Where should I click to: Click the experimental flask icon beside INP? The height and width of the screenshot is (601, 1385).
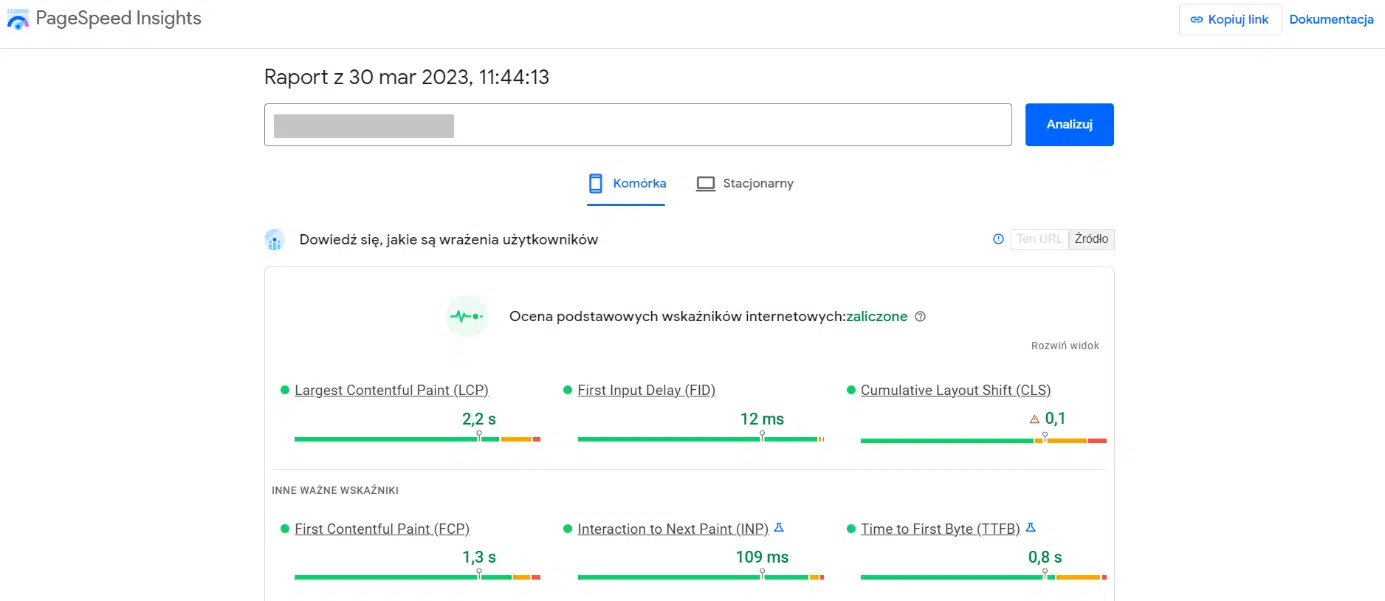(x=779, y=528)
